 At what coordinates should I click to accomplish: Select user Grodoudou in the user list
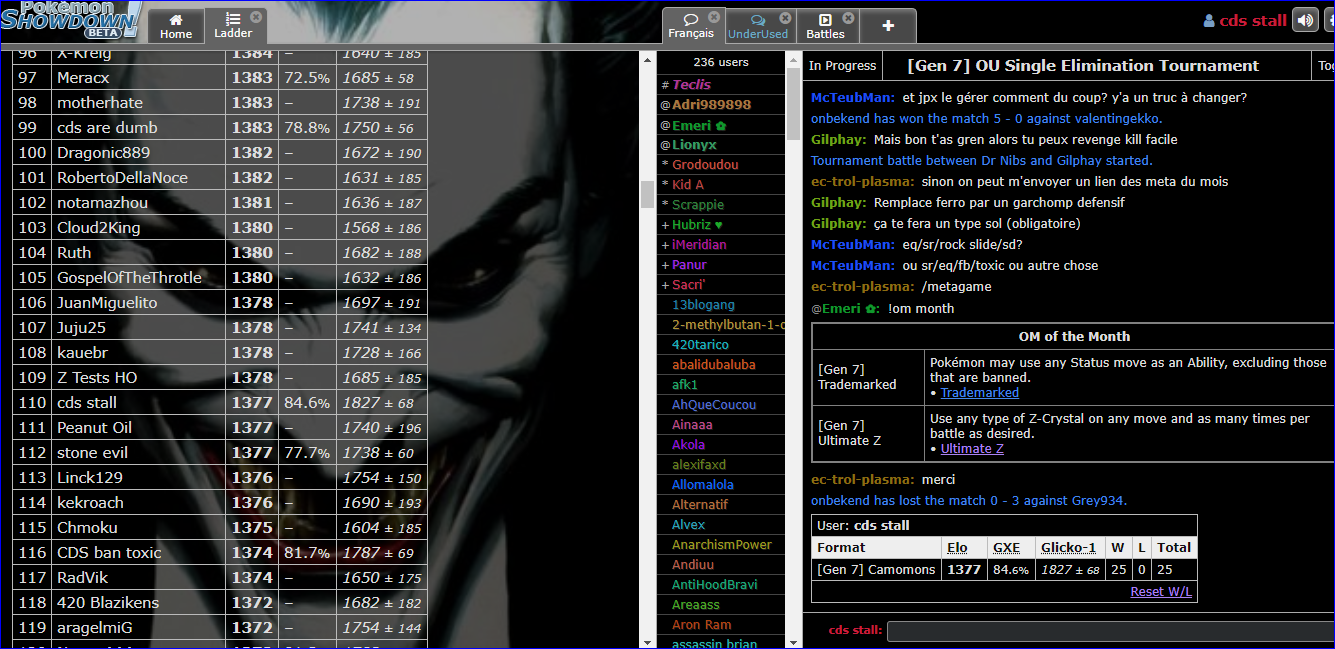pos(720,165)
